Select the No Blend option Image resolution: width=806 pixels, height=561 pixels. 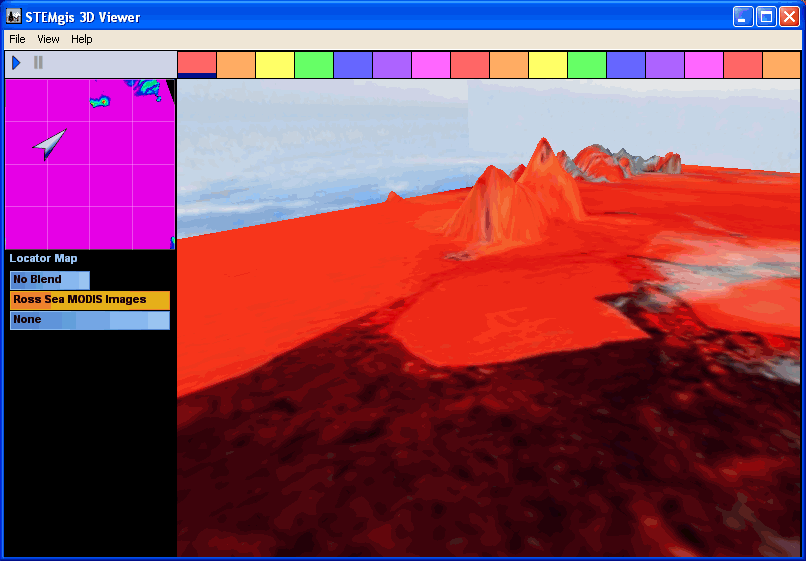(50, 280)
